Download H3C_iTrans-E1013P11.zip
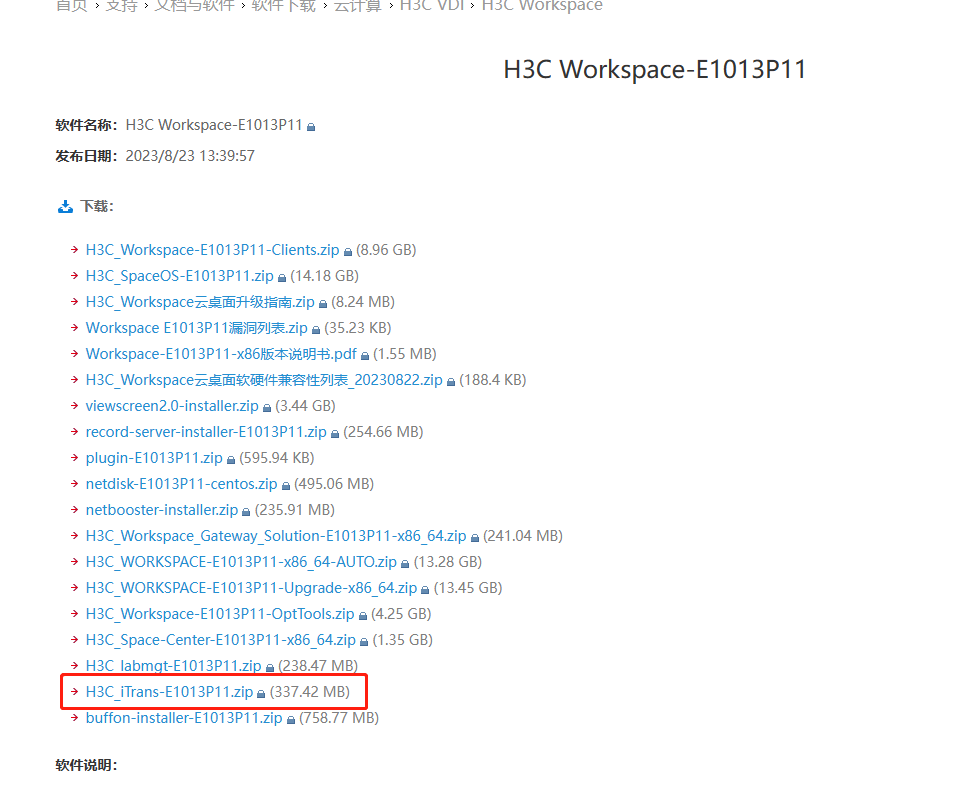956x788 pixels. [x=169, y=692]
